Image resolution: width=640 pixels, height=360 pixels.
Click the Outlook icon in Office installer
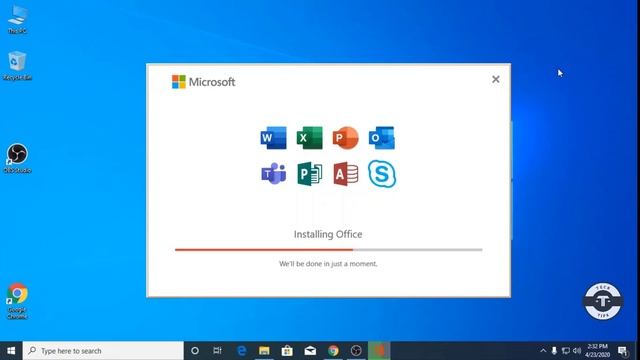point(382,138)
